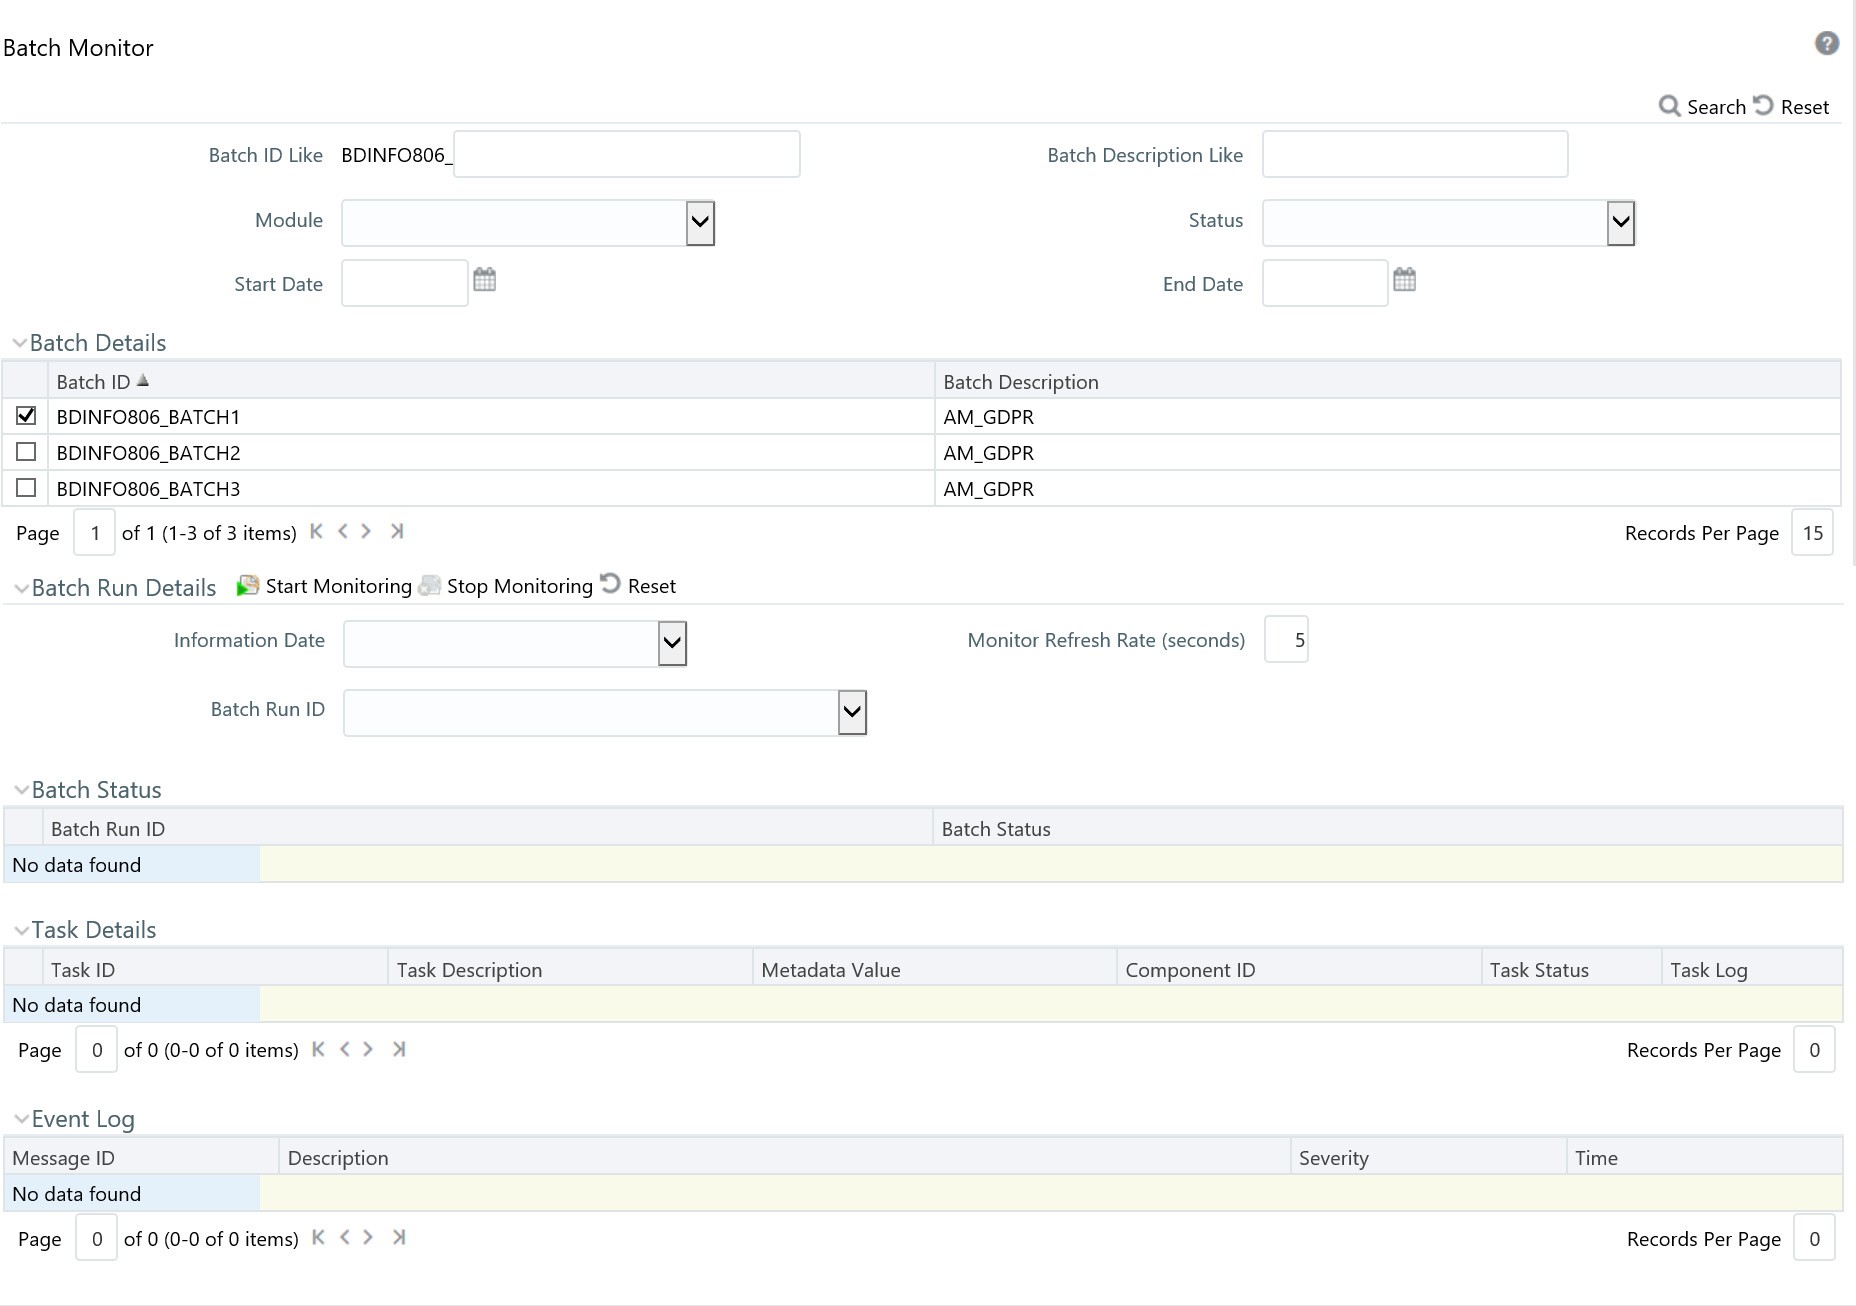Open the Batch Run ID dropdown
The height and width of the screenshot is (1306, 1856).
(852, 712)
